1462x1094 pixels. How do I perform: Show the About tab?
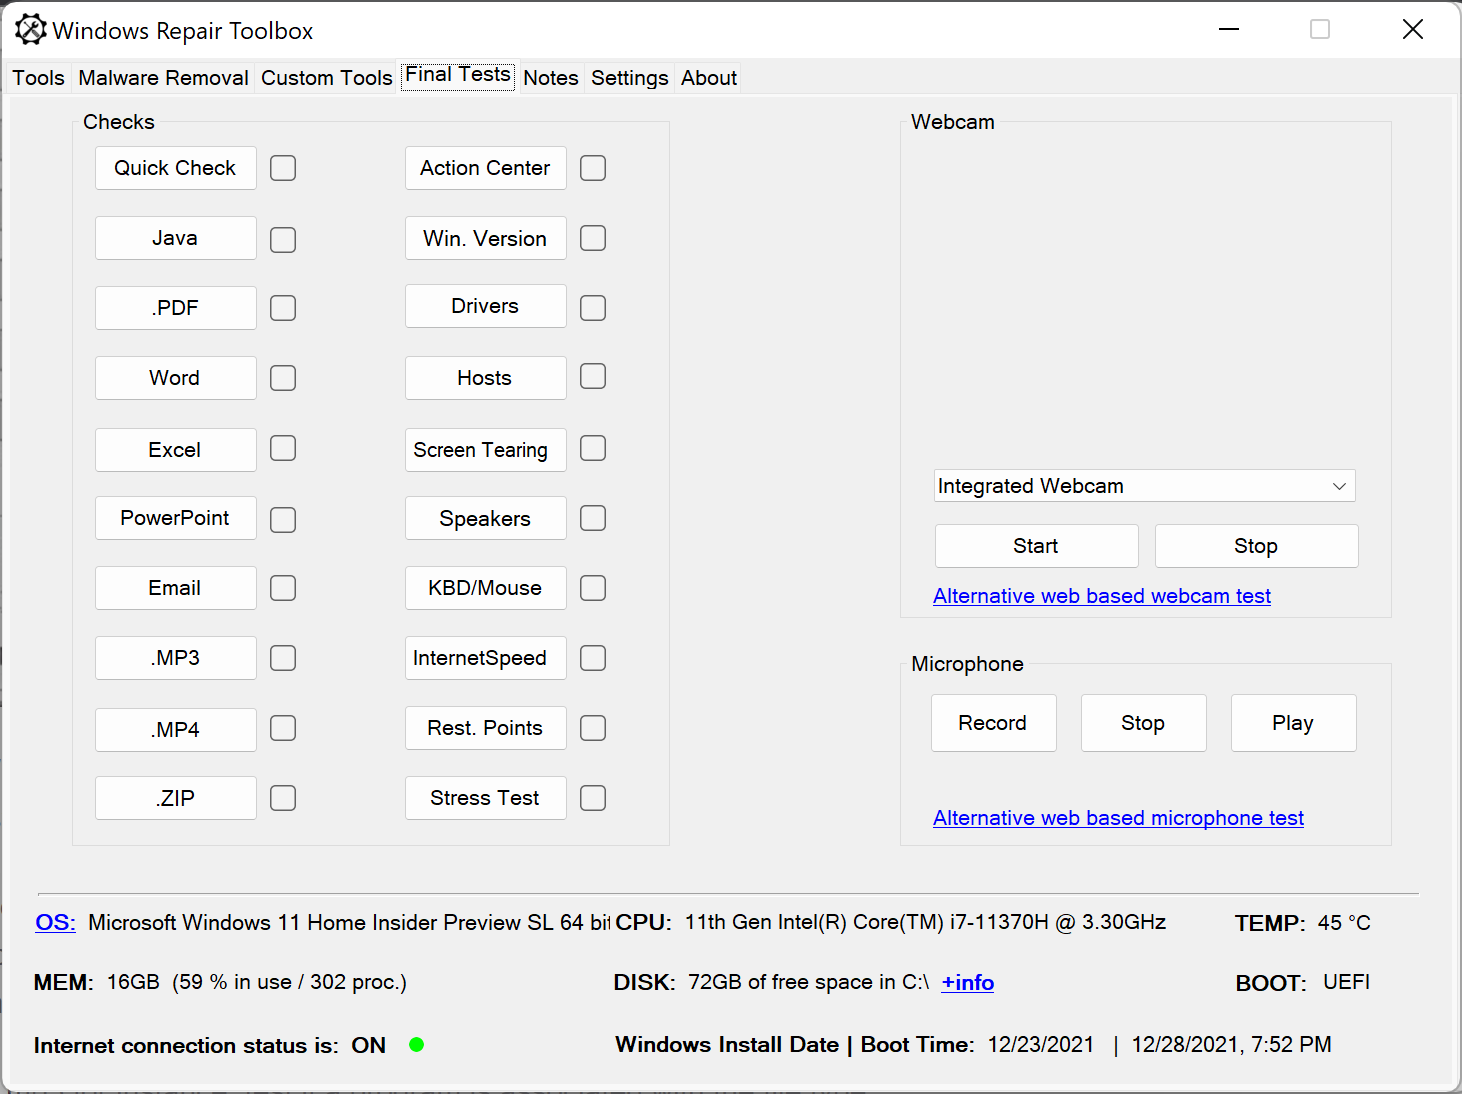[709, 78]
